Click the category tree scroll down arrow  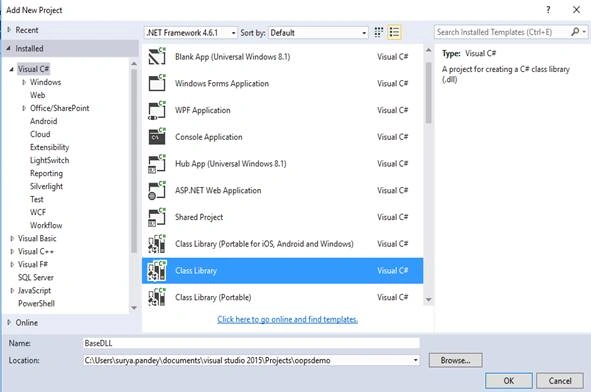(134, 308)
